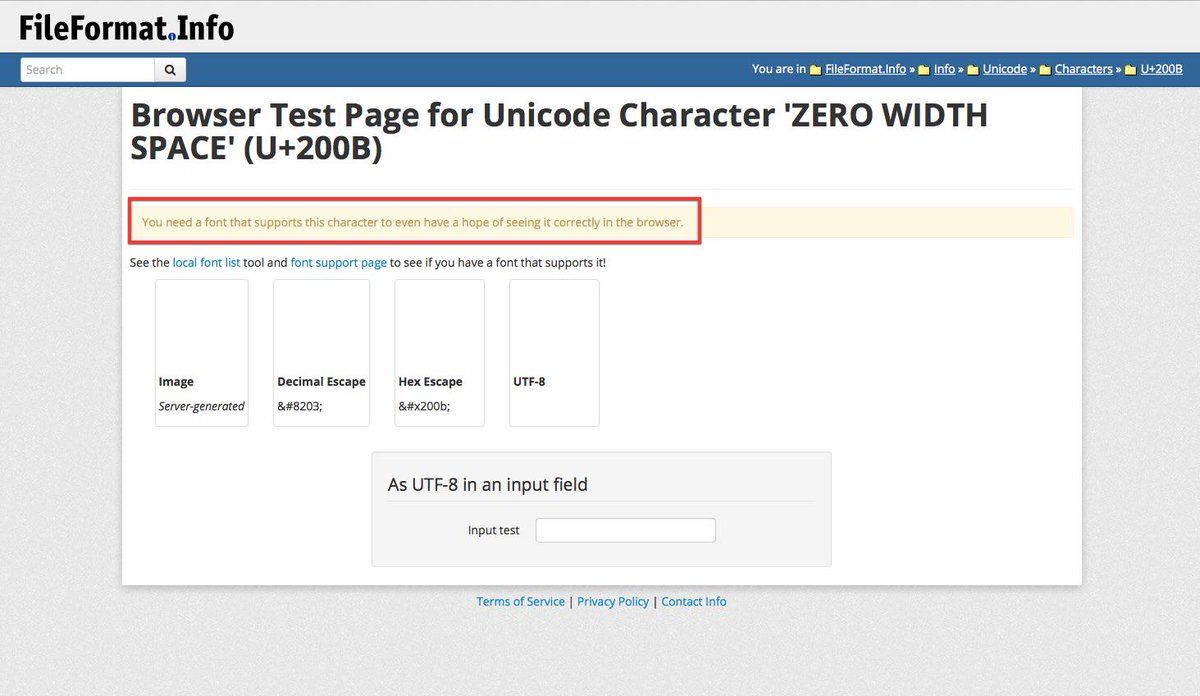This screenshot has width=1200, height=696.
Task: Click the folder icon before Unicode breadcrumb
Action: pyautogui.click(x=973, y=70)
